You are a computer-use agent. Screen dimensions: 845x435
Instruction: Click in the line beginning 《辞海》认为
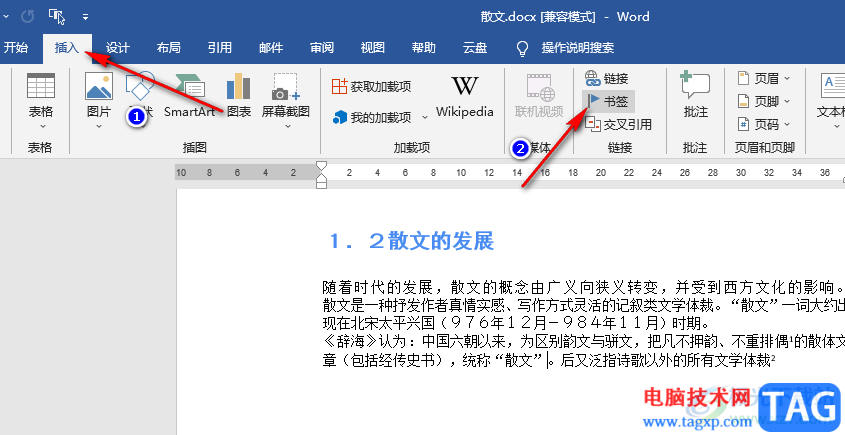point(583,341)
